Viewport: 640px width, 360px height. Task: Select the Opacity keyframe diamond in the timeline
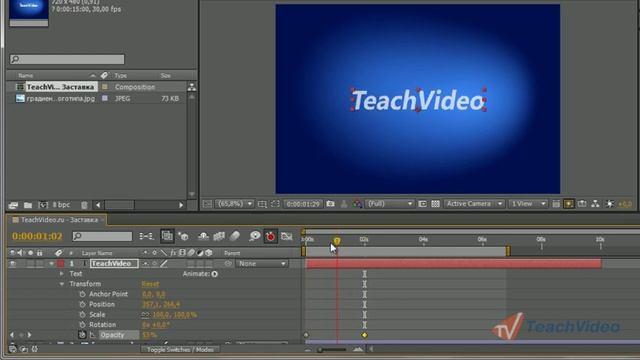click(364, 335)
